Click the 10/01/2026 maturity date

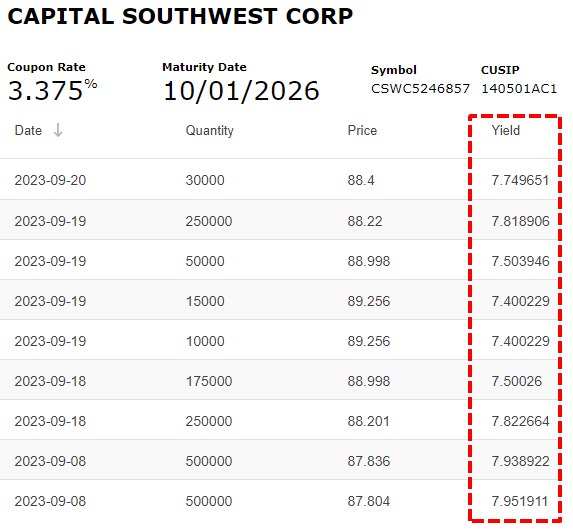pos(241,91)
